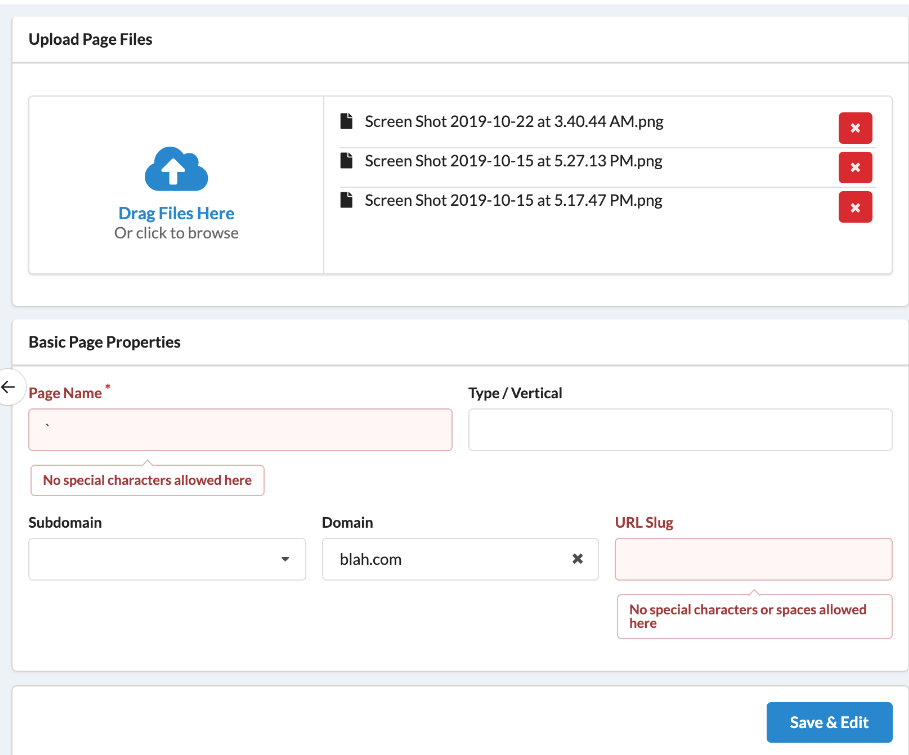Click the Domain label
909x755 pixels.
click(347, 522)
